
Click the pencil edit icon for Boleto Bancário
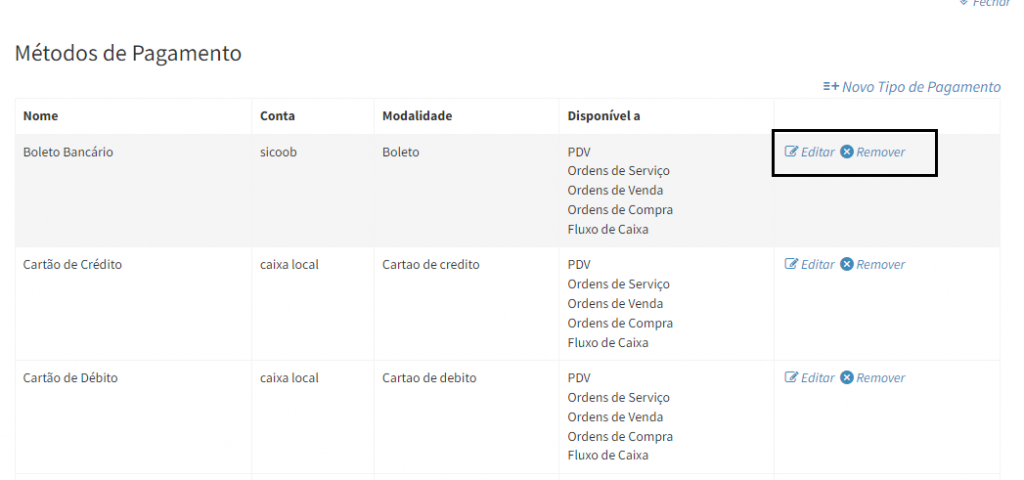pos(791,152)
